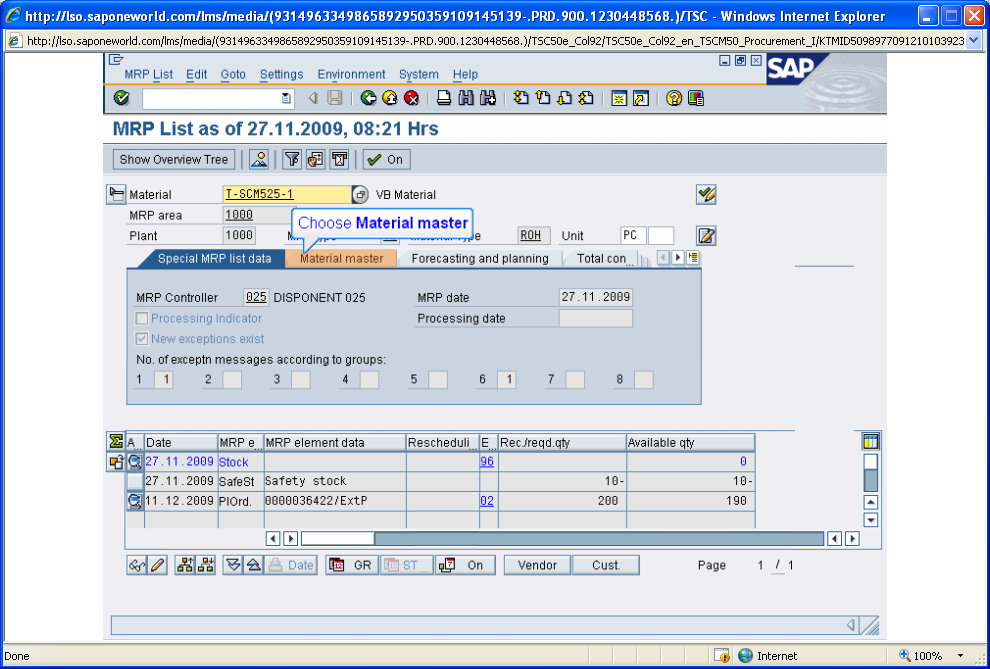
Task: Click the collapse header icon beside Material
Action: (x=116, y=194)
